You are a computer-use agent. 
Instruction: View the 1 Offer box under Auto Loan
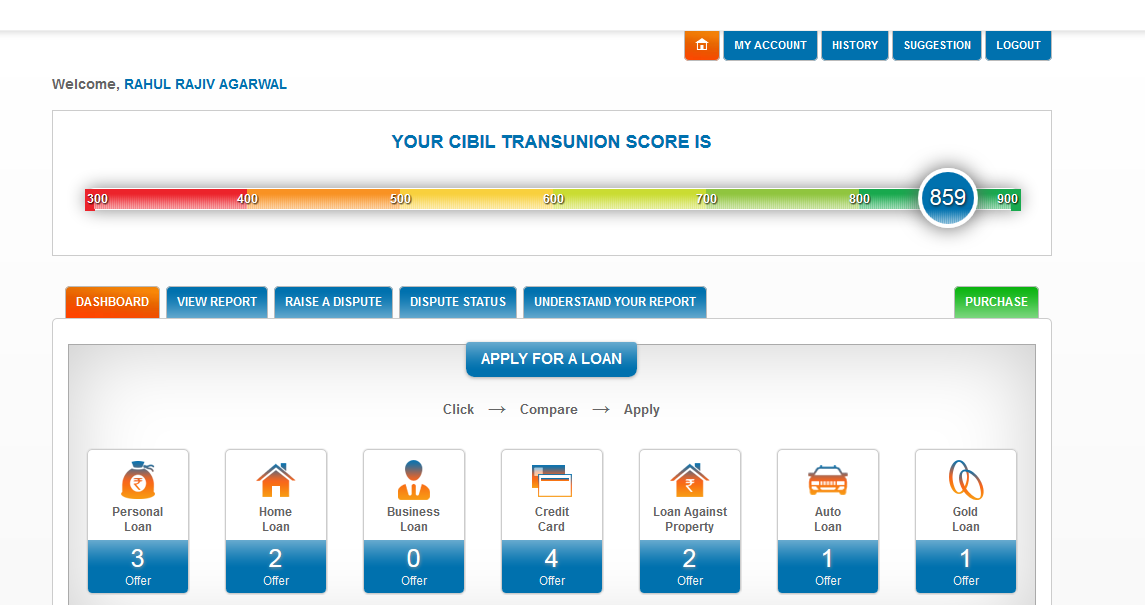point(827,566)
